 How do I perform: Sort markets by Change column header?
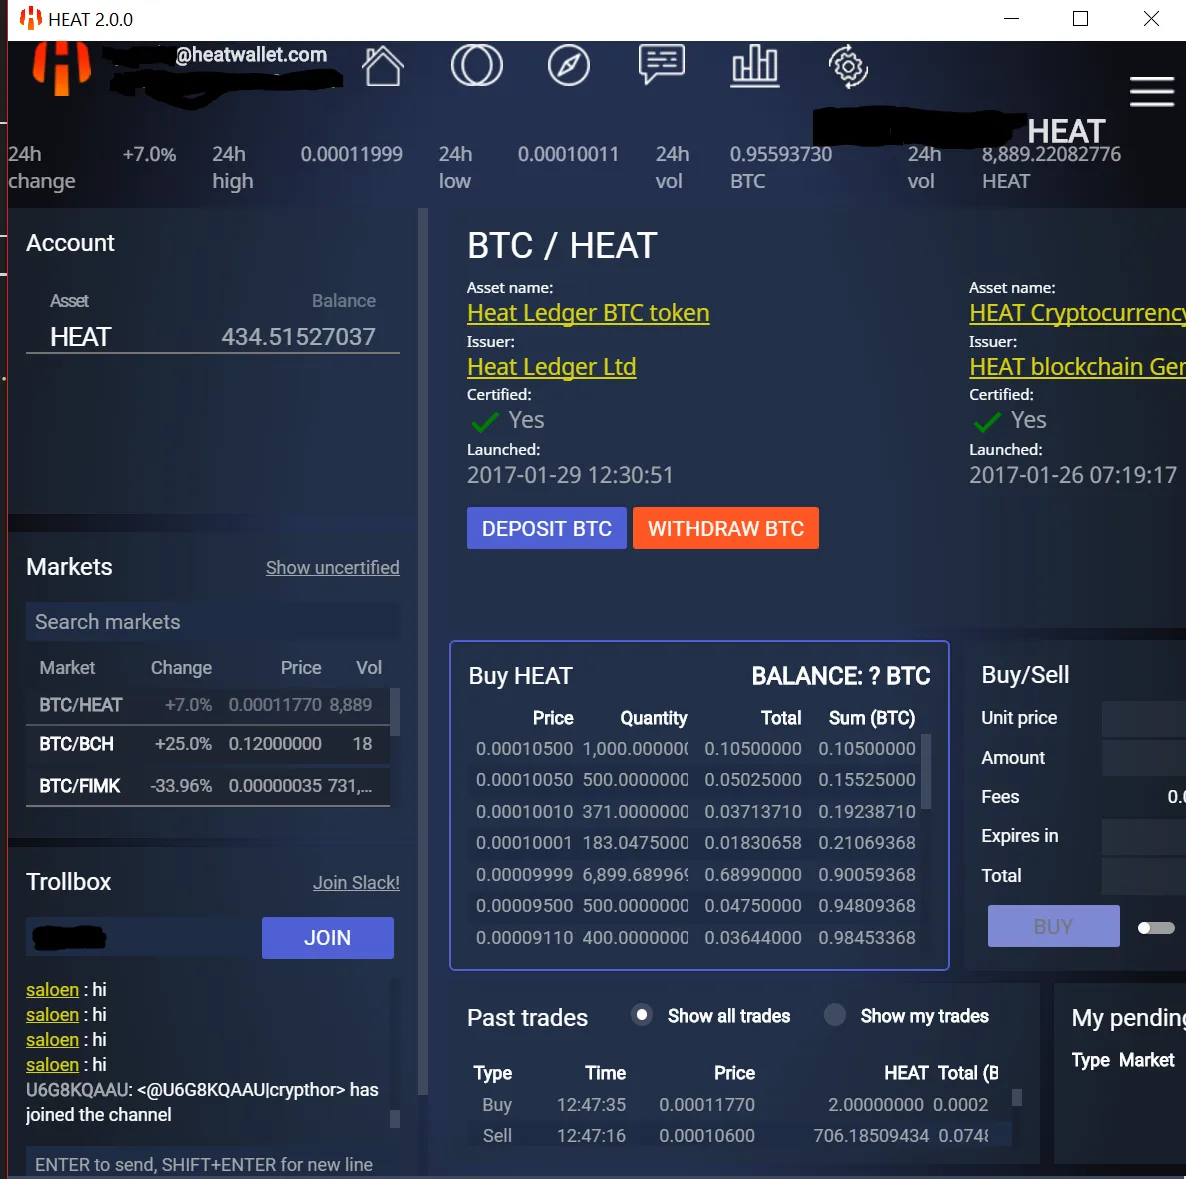pos(181,668)
